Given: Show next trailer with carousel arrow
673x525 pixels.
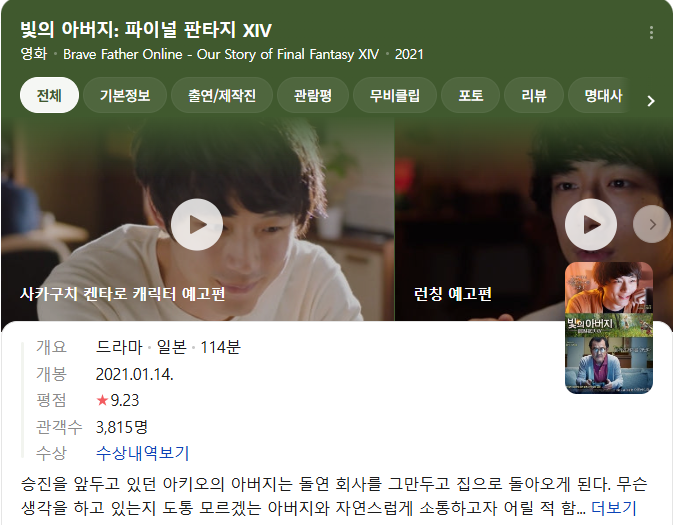Looking at the screenshot, I should pos(652,224).
